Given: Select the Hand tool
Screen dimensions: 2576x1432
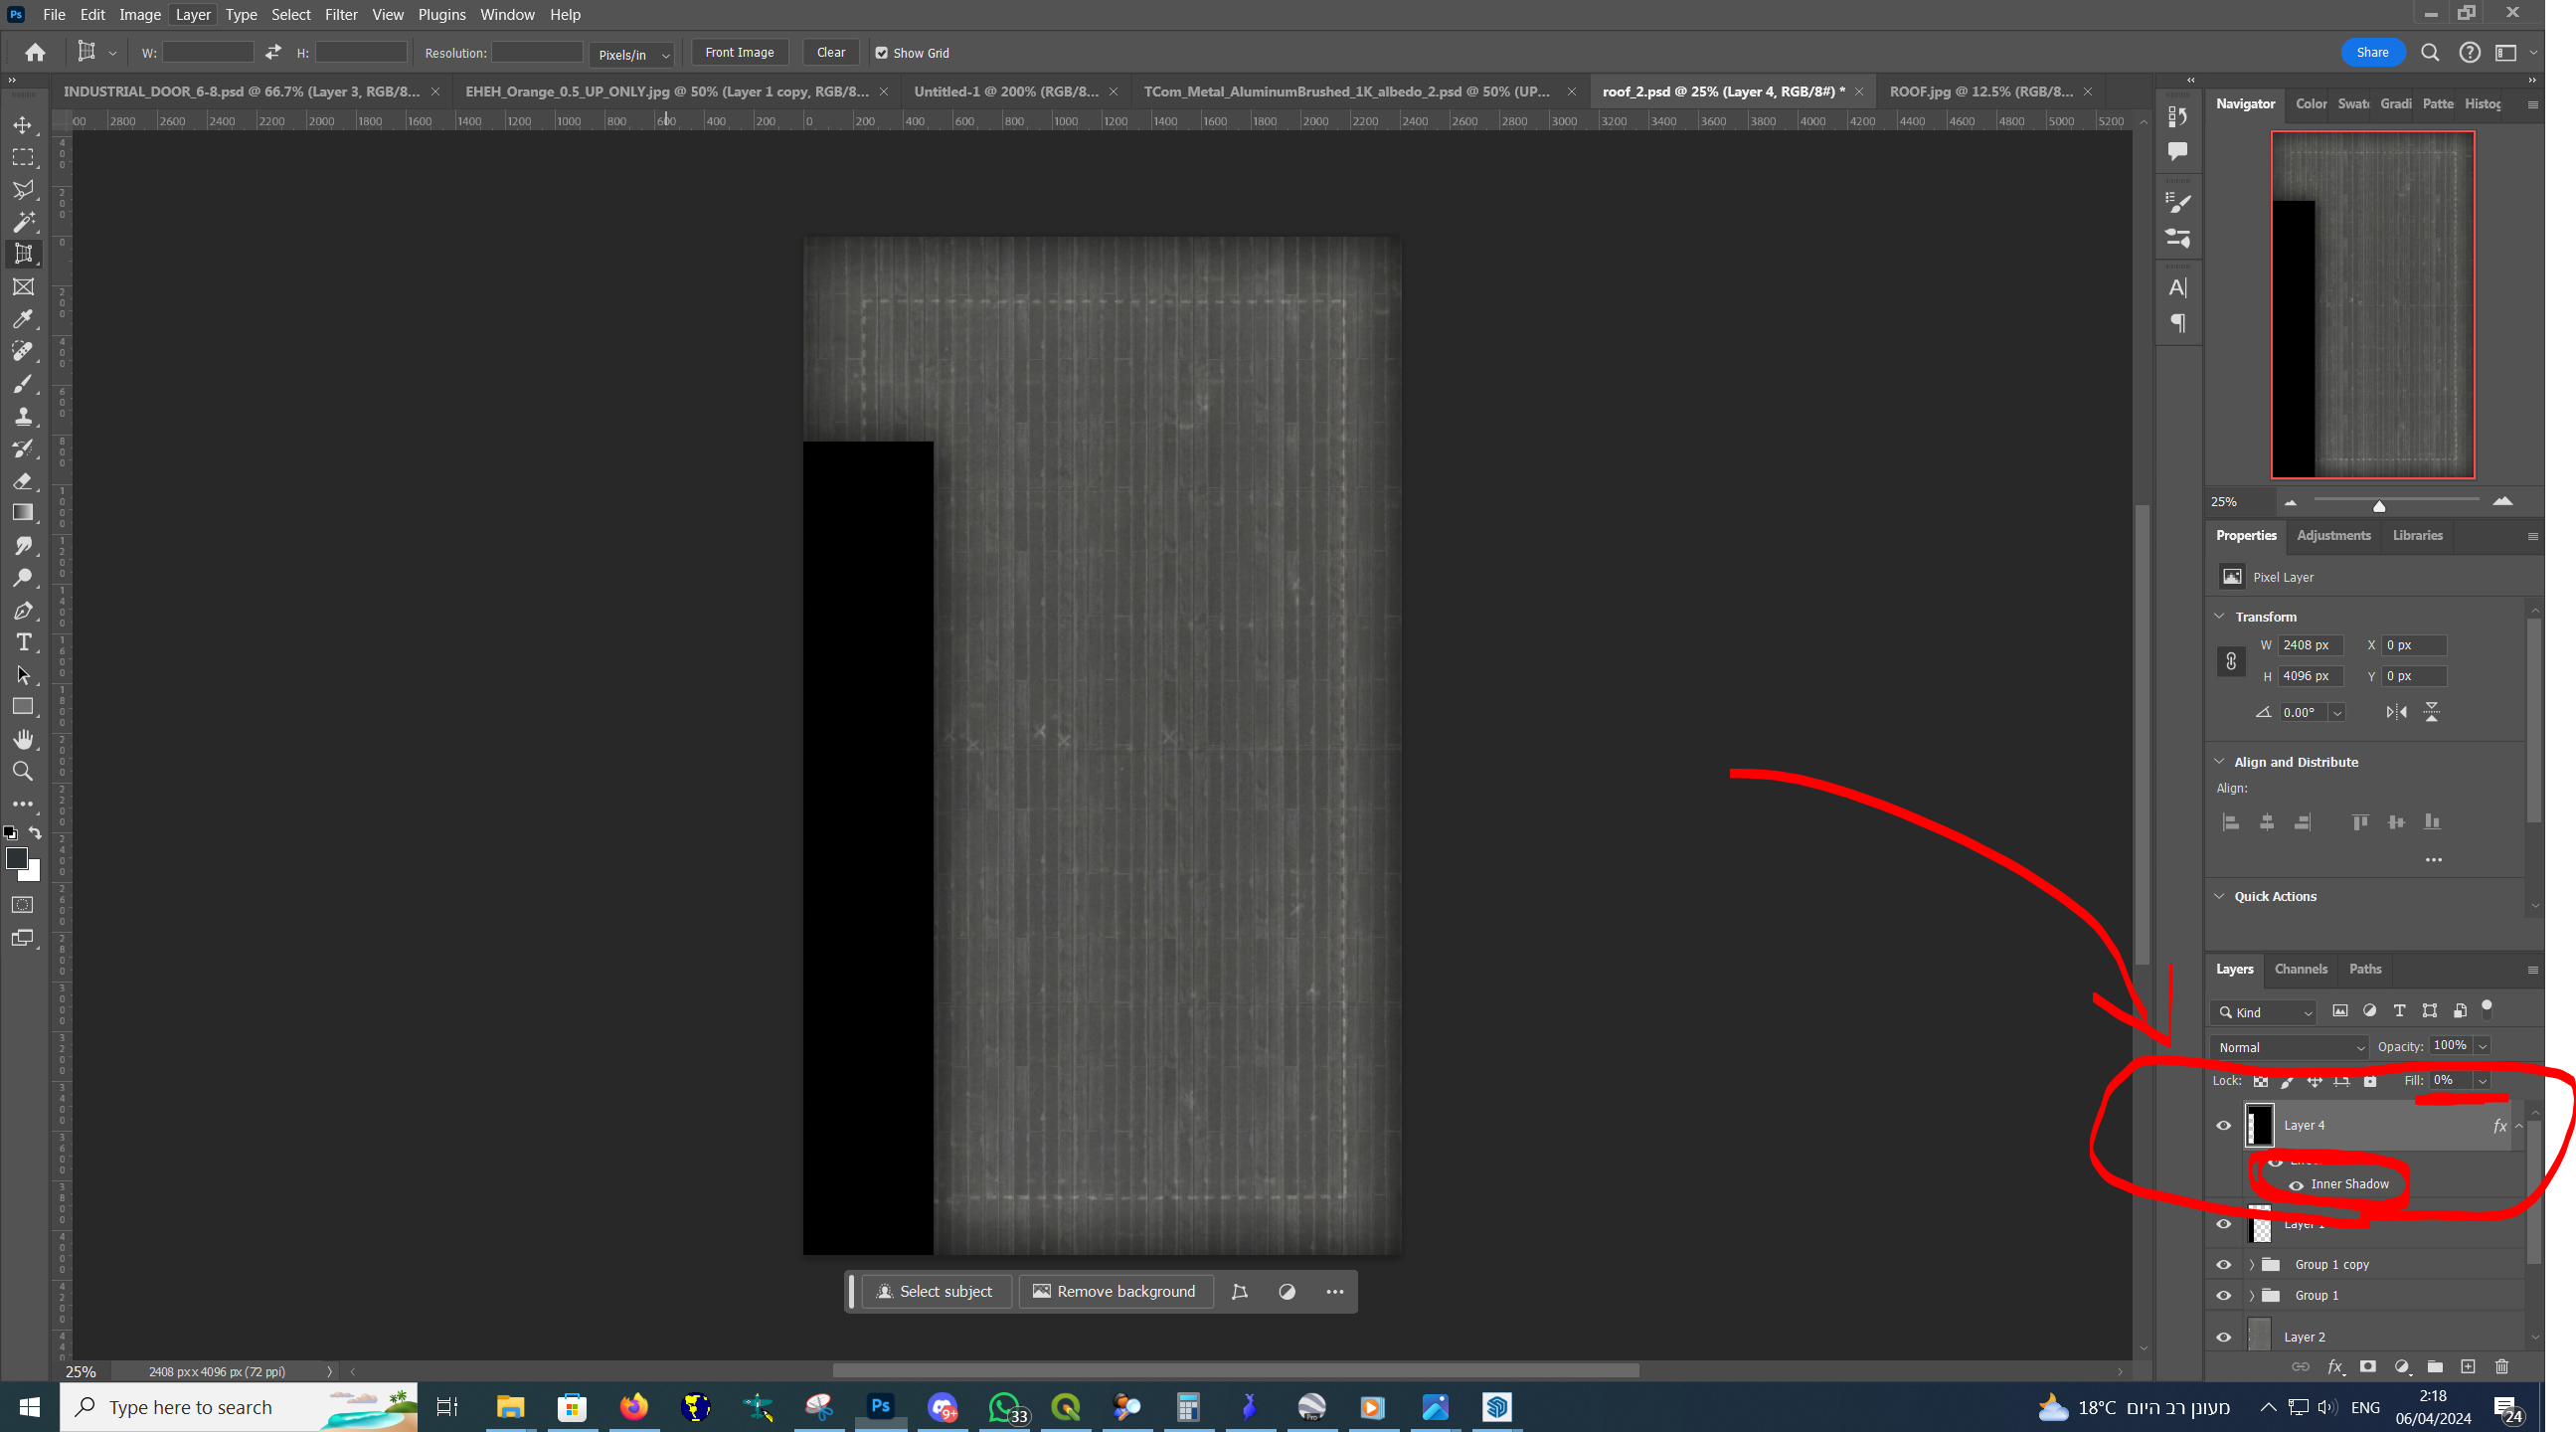Looking at the screenshot, I should click(22, 739).
